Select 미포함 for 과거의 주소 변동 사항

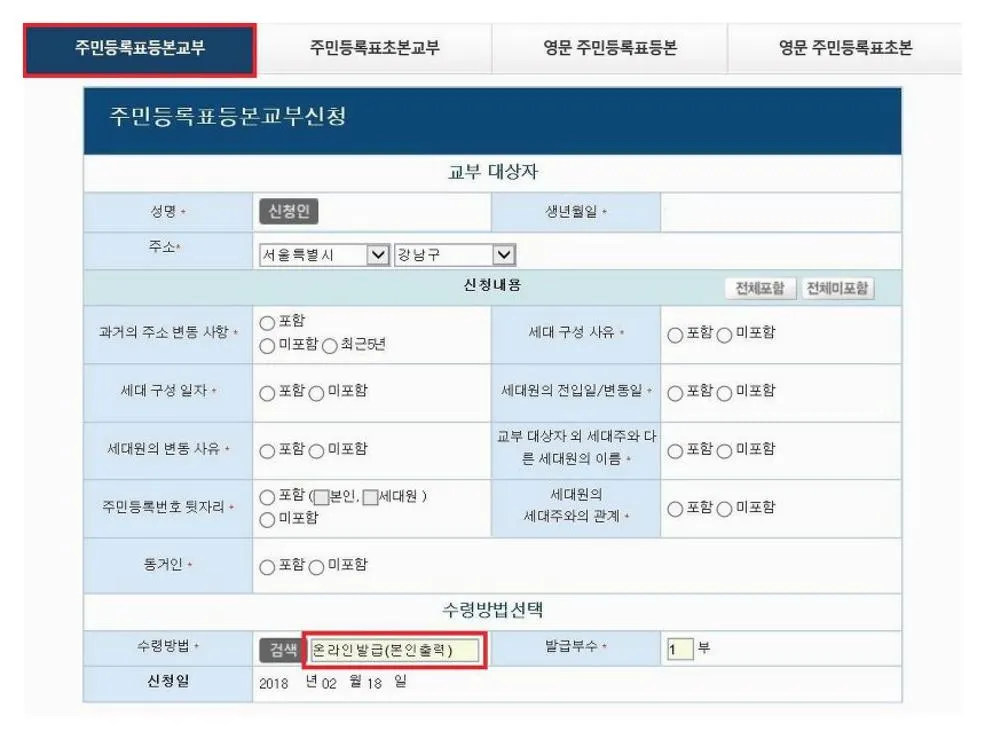[267, 346]
